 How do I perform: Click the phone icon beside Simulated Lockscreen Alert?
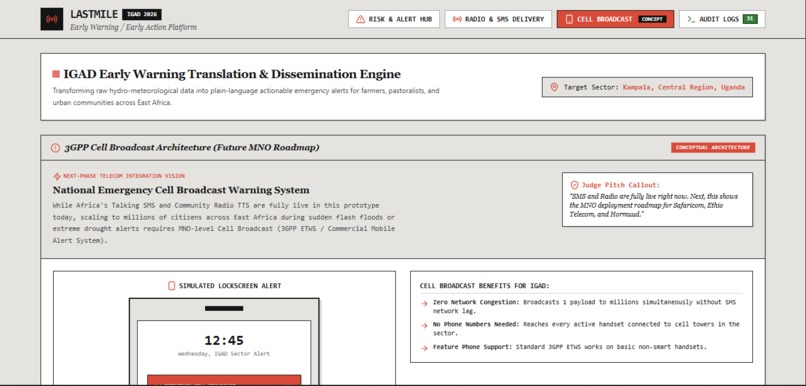point(172,286)
